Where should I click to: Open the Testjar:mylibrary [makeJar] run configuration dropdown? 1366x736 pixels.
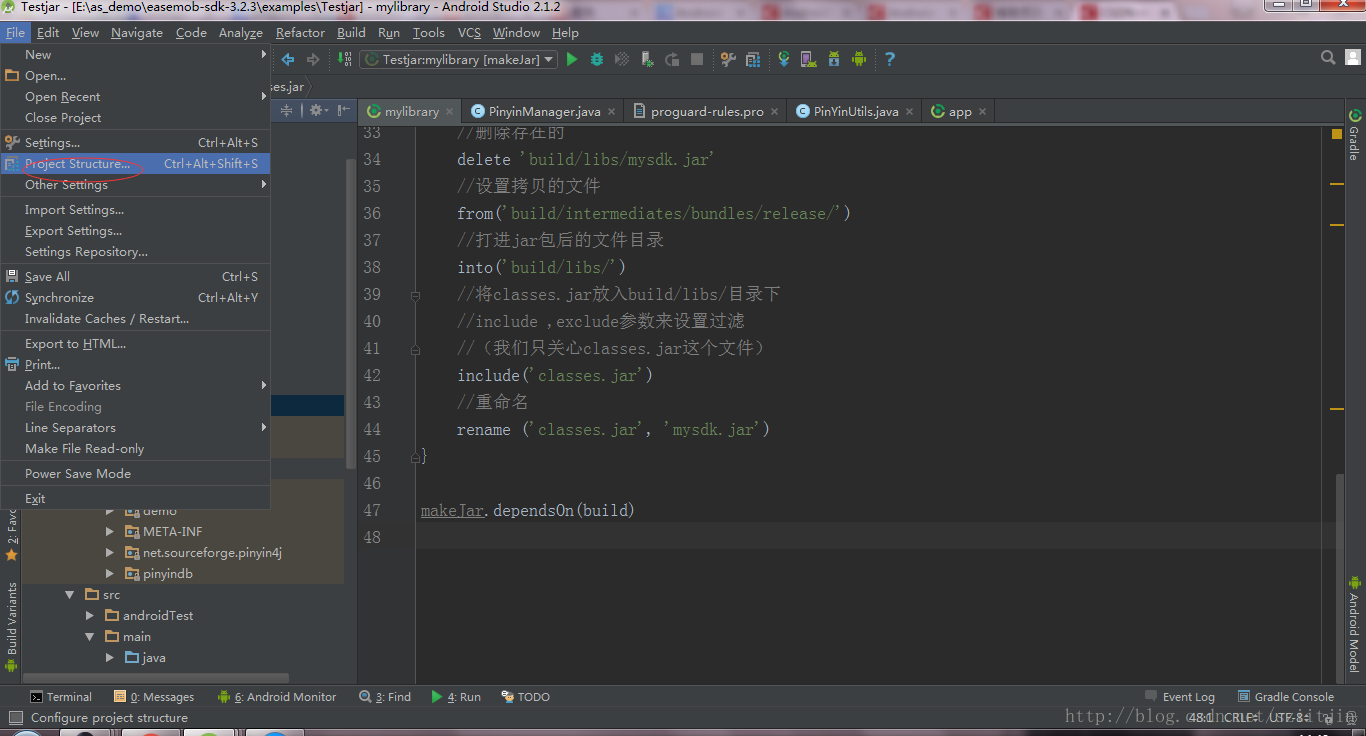click(458, 60)
